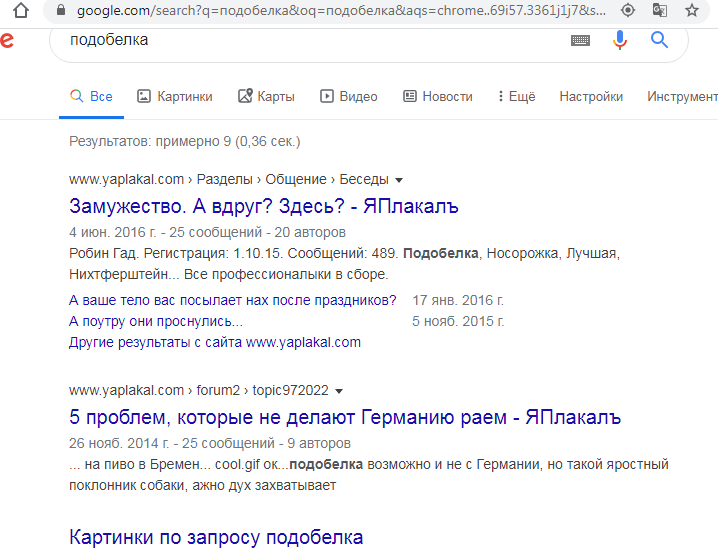718x551 pixels.
Task: Open the on-screen keyboard icon in search box
Action: tap(580, 40)
